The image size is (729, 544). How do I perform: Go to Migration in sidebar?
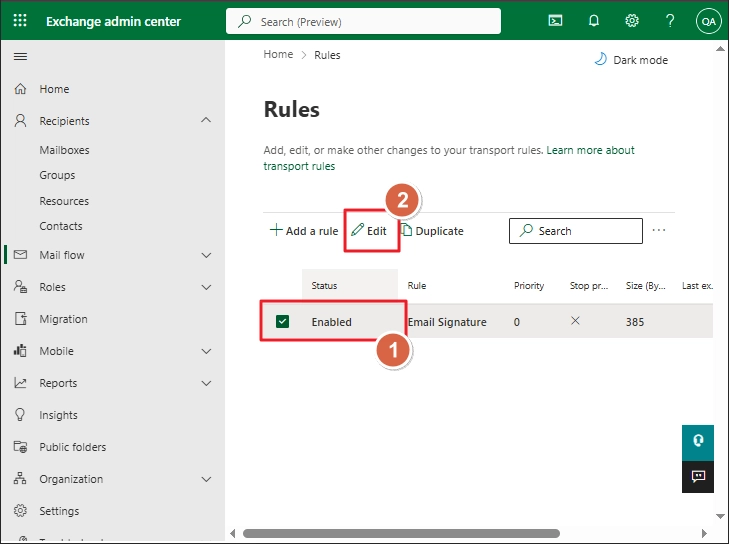point(63,319)
